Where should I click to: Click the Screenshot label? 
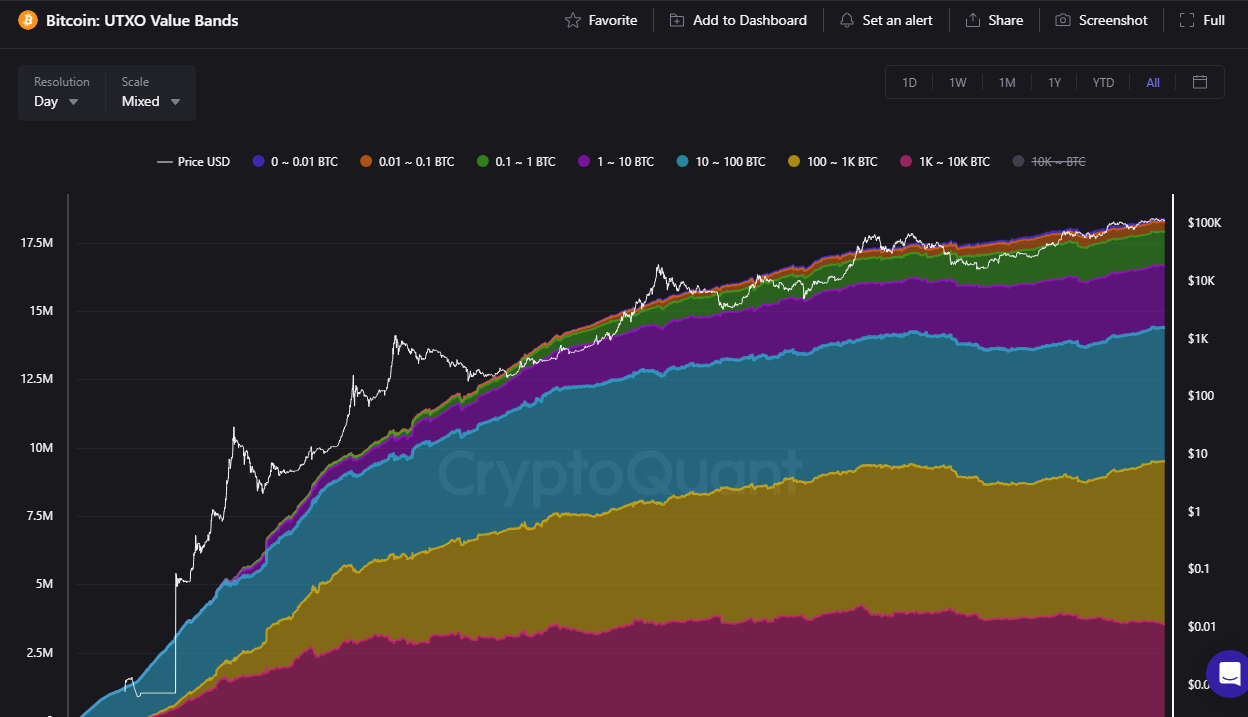(1113, 20)
